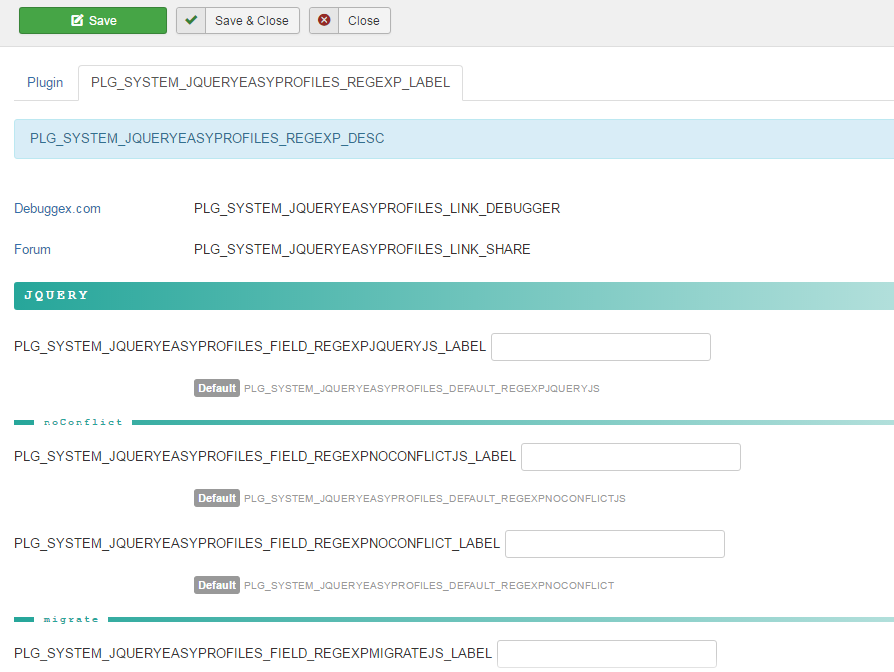Focus the REGEXPJQUERYJS_LABEL input field
This screenshot has height=672, width=894.
pyautogui.click(x=600, y=347)
